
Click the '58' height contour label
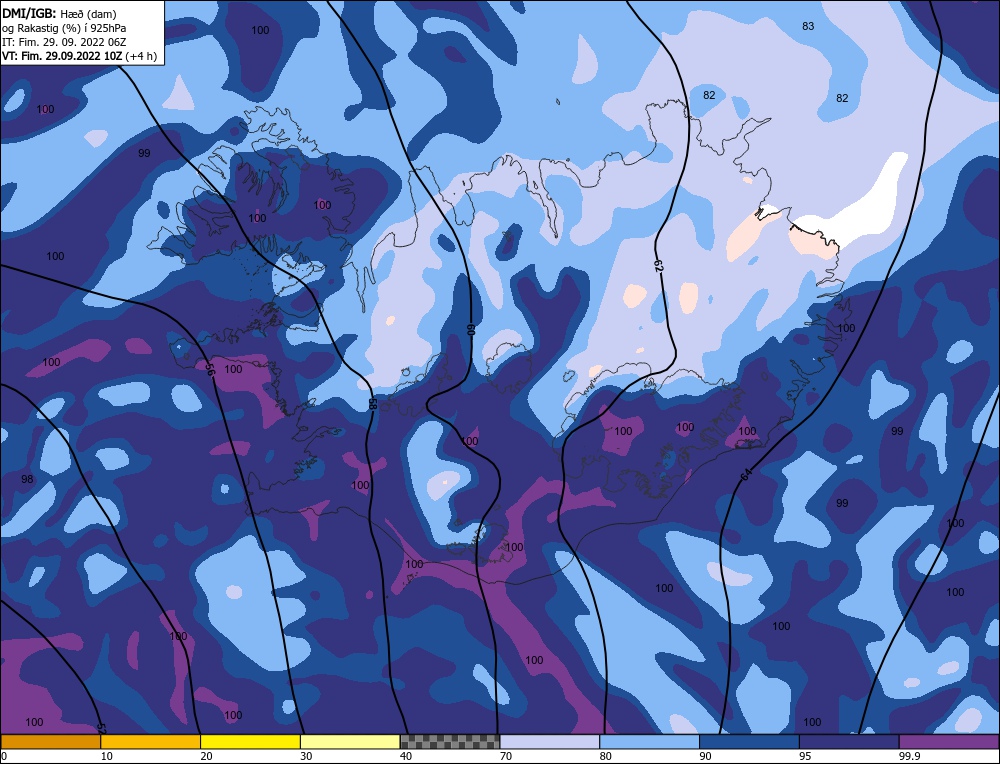point(372,404)
